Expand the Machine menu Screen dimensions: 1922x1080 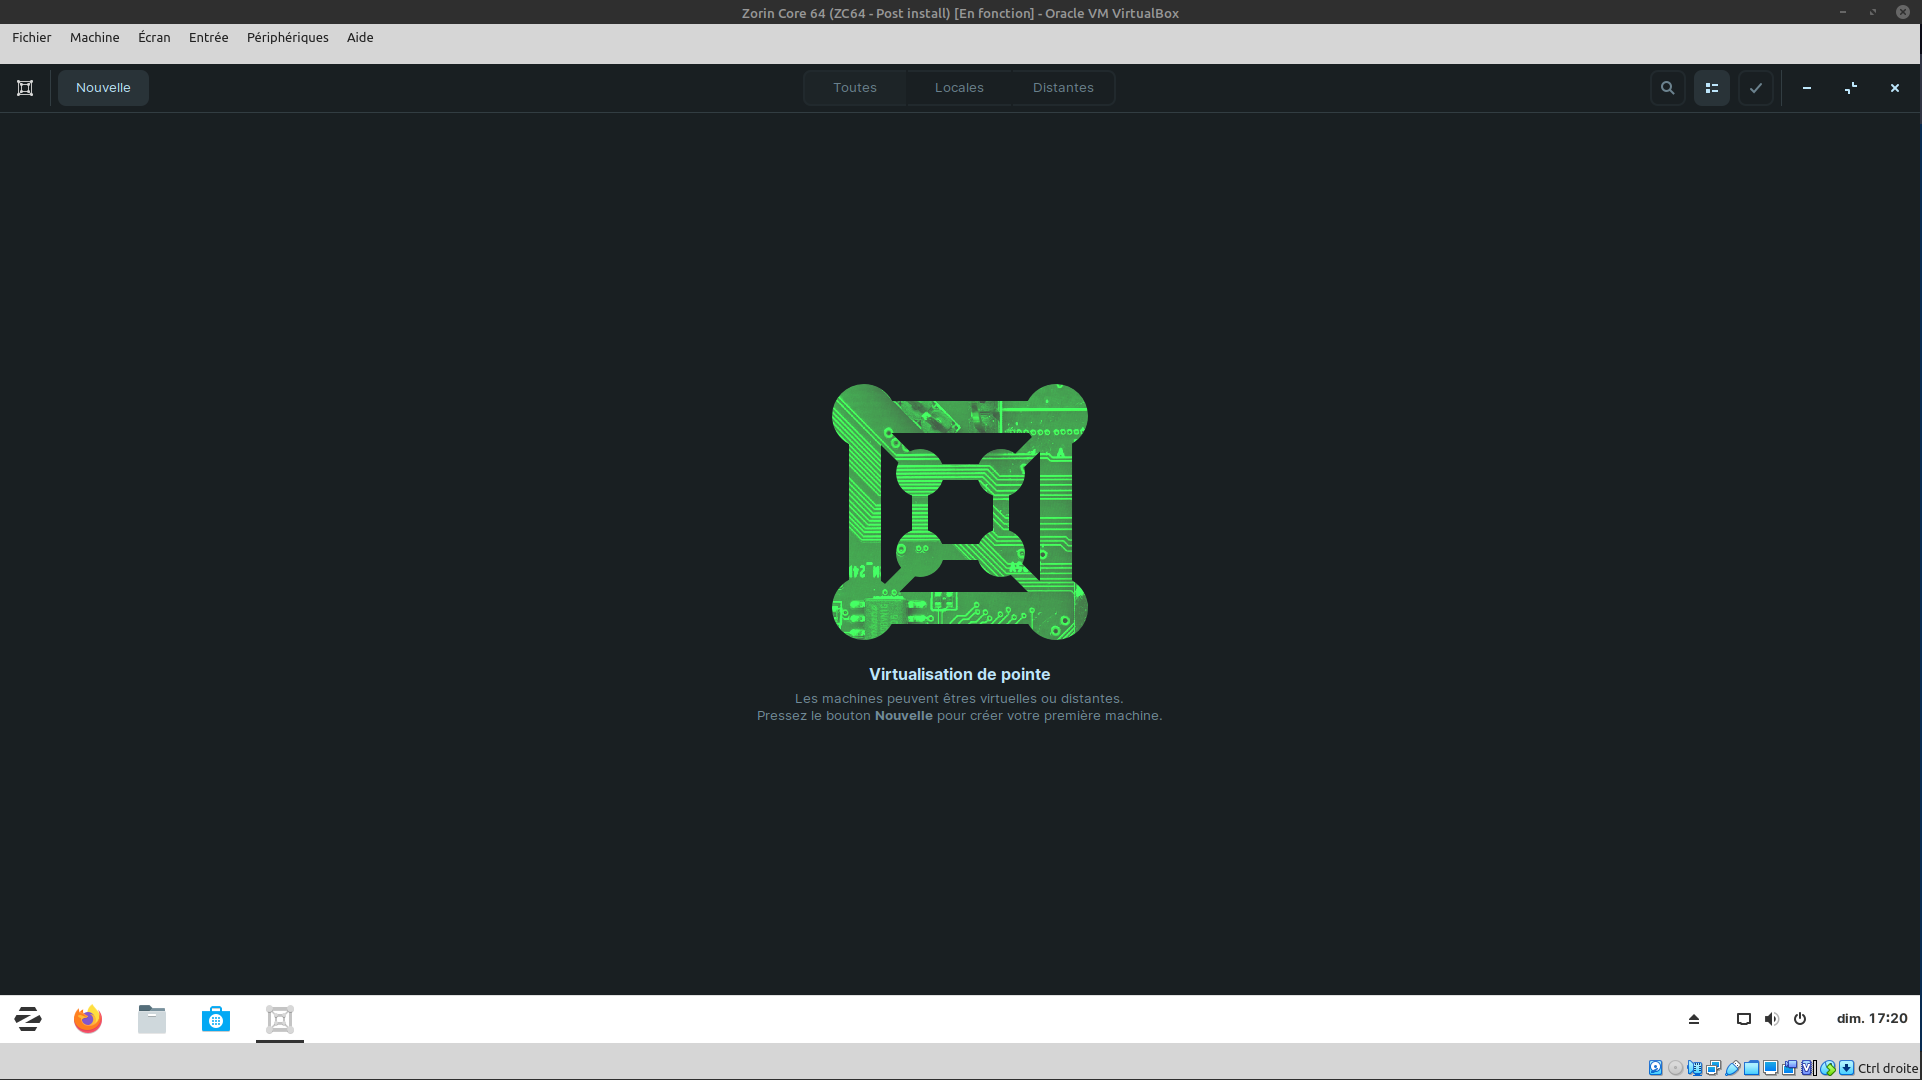click(94, 37)
